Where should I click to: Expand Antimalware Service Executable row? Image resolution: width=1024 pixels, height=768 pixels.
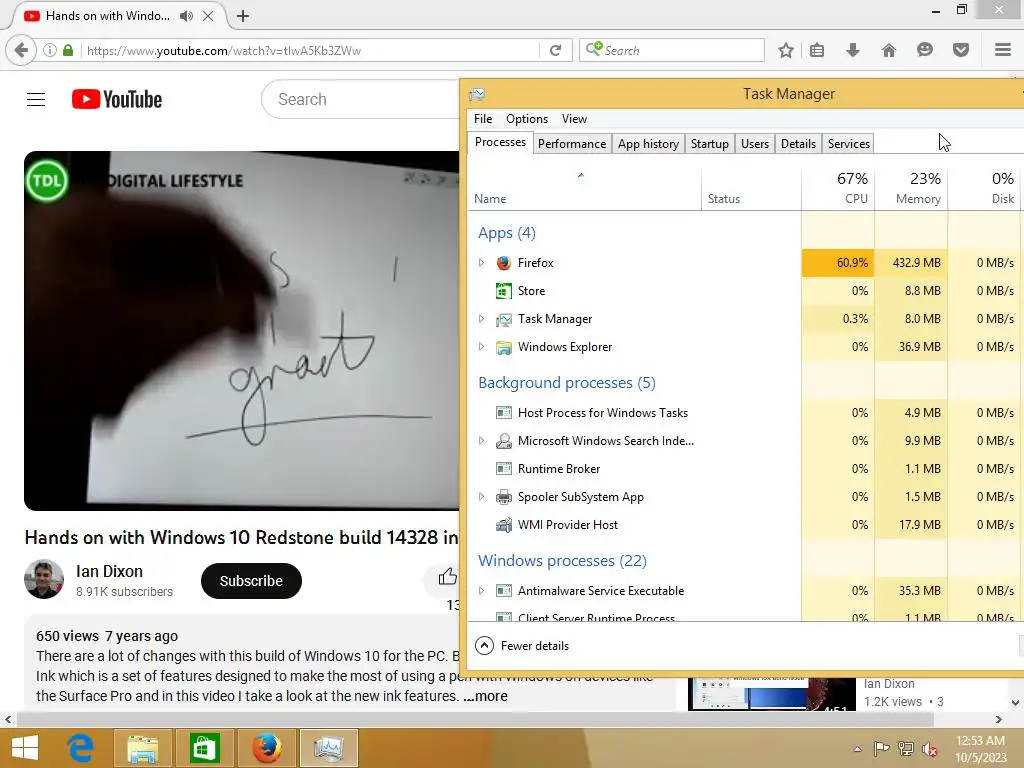pyautogui.click(x=481, y=590)
